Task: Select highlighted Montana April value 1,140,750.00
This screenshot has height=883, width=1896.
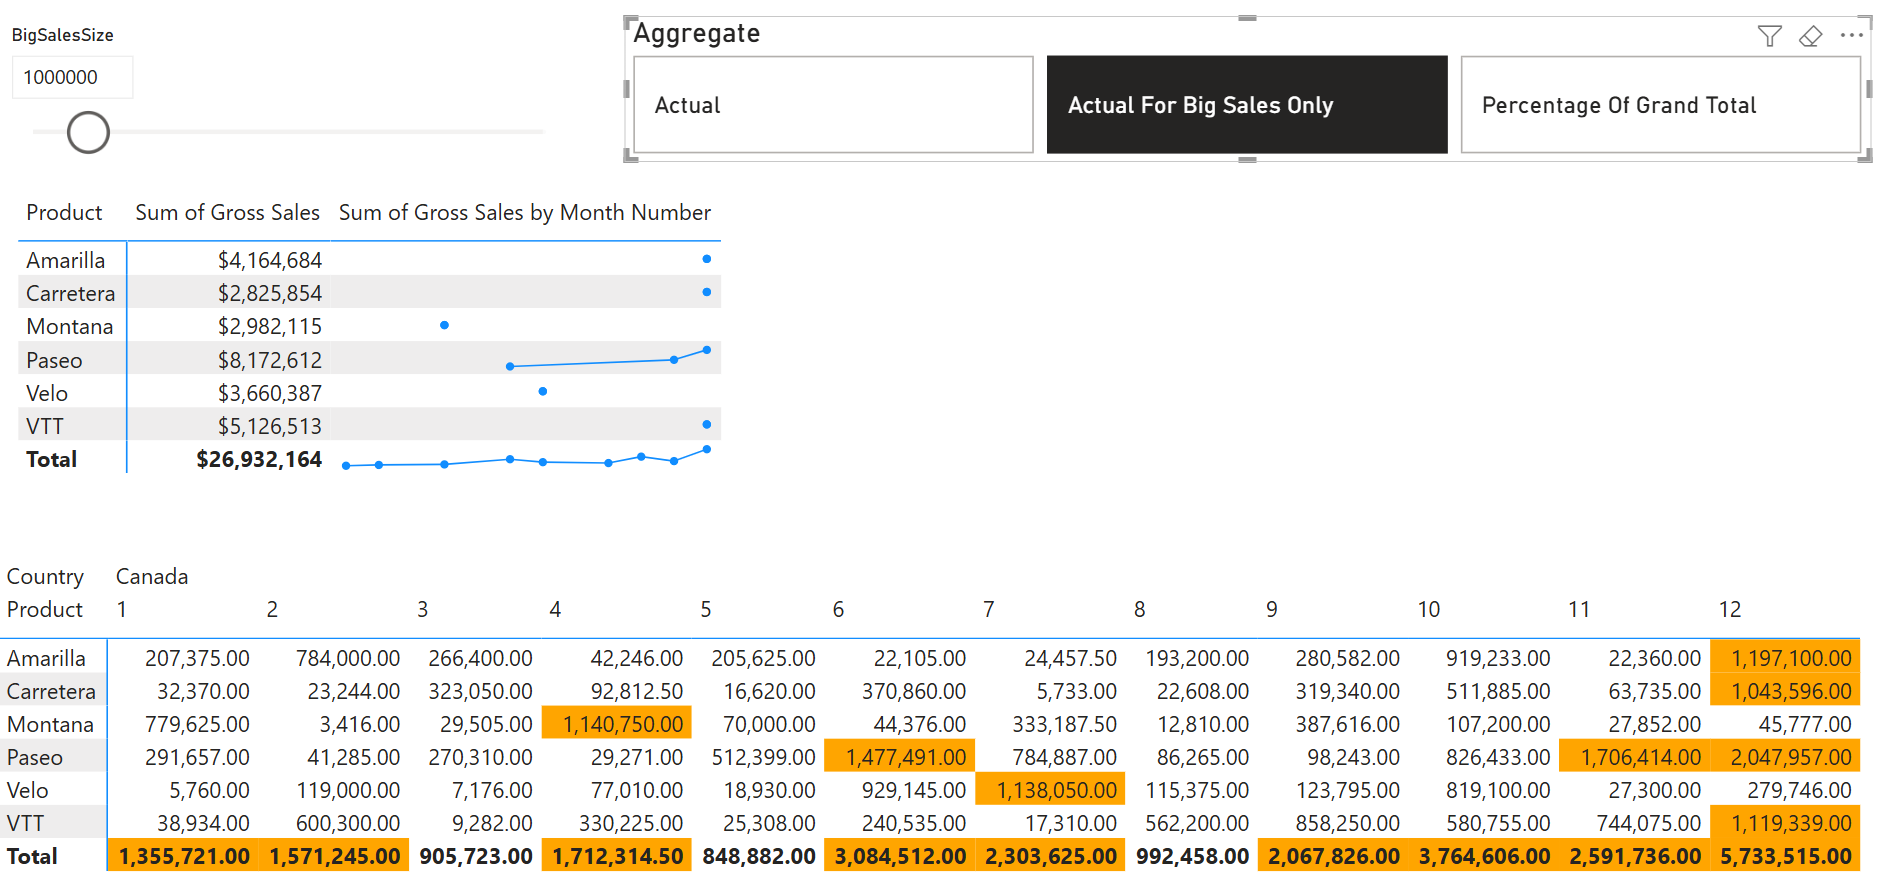Action: tap(617, 724)
